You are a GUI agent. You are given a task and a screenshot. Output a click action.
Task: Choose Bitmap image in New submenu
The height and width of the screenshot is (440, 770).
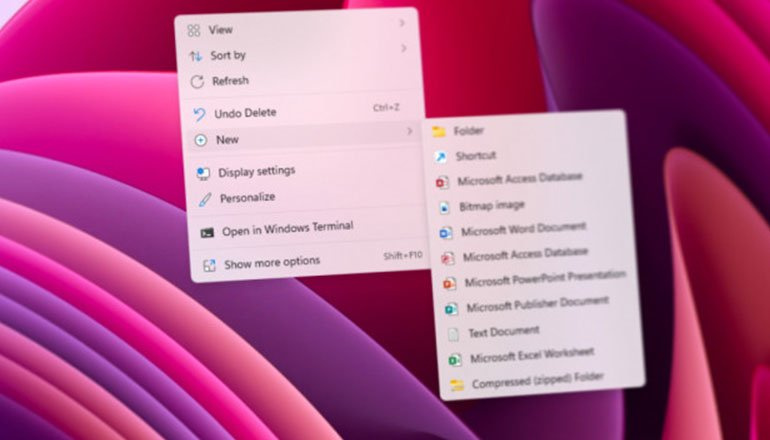[531, 205]
